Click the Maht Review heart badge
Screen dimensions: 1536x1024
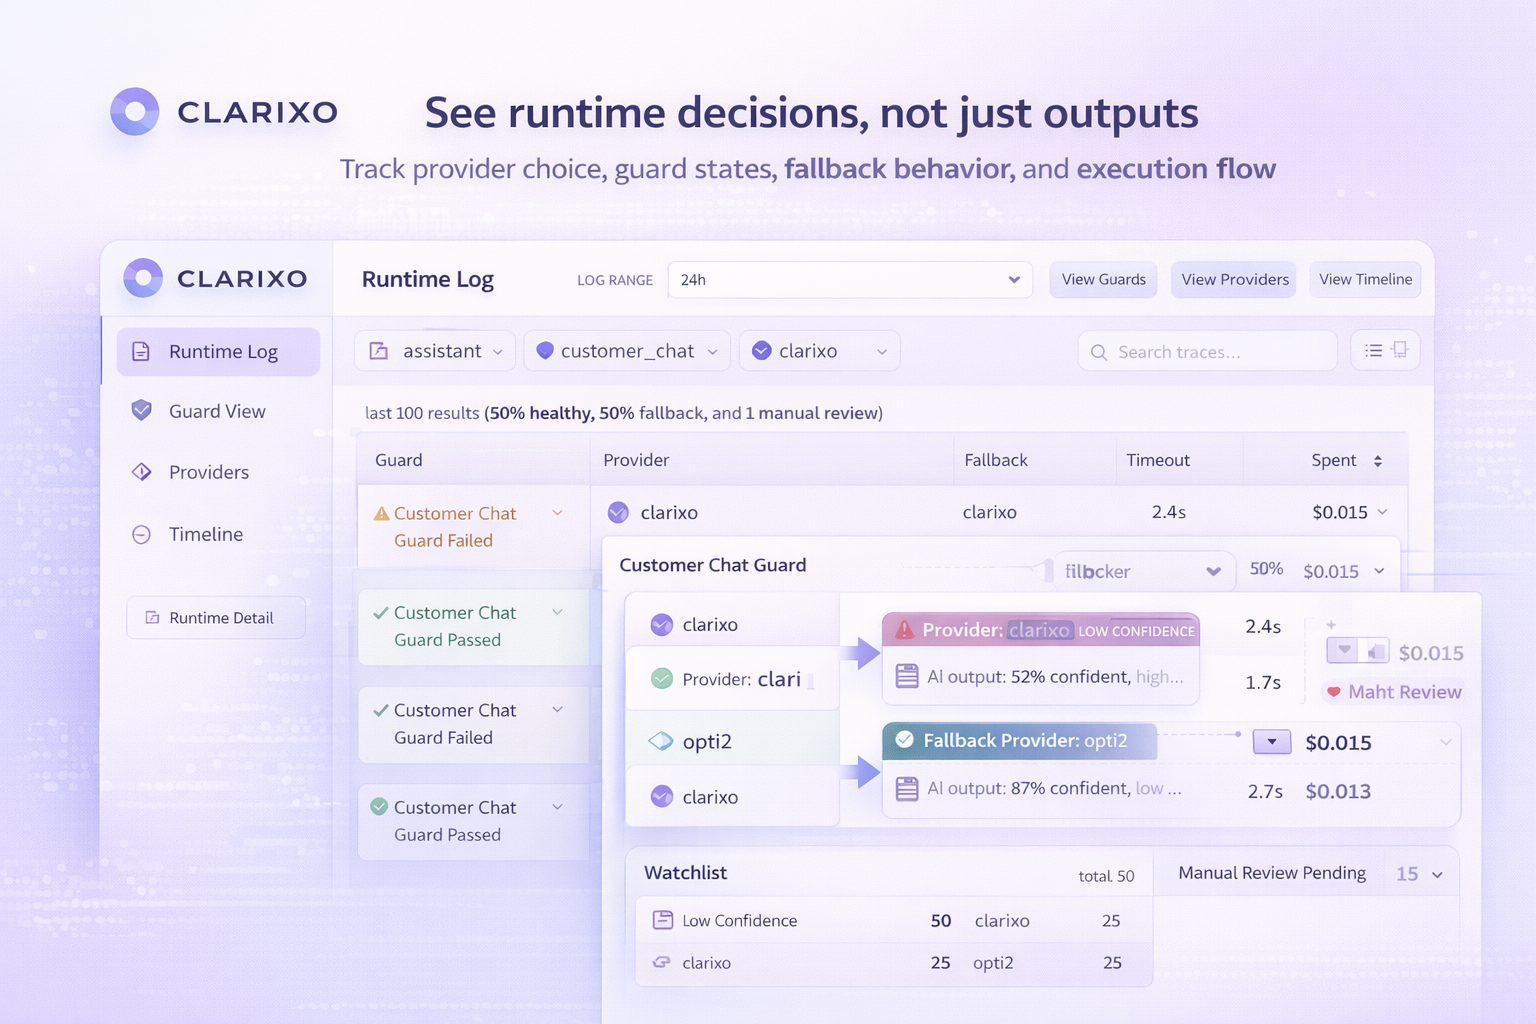pyautogui.click(x=1393, y=692)
